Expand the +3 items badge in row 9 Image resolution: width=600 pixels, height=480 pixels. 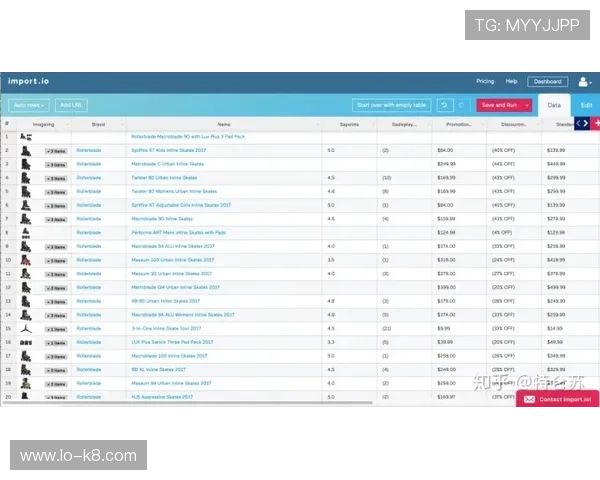pos(56,247)
